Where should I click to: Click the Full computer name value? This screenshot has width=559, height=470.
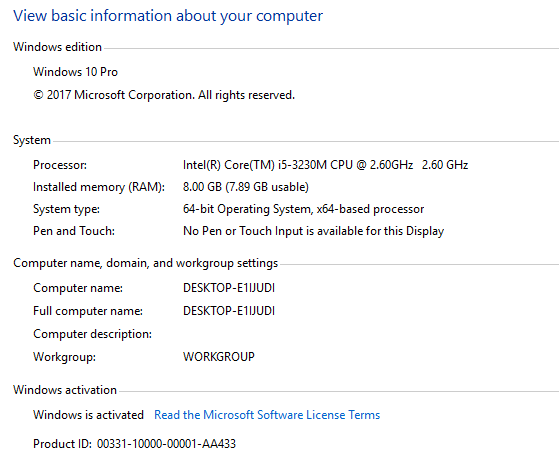pos(229,311)
